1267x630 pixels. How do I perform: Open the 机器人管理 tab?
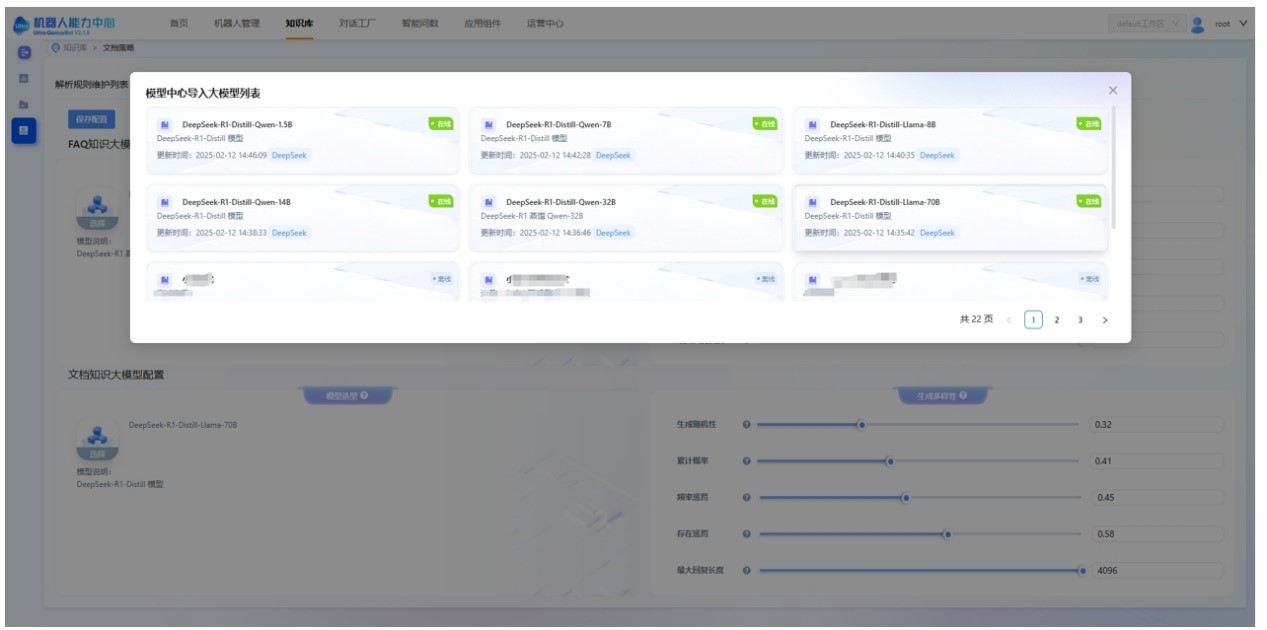coord(237,24)
